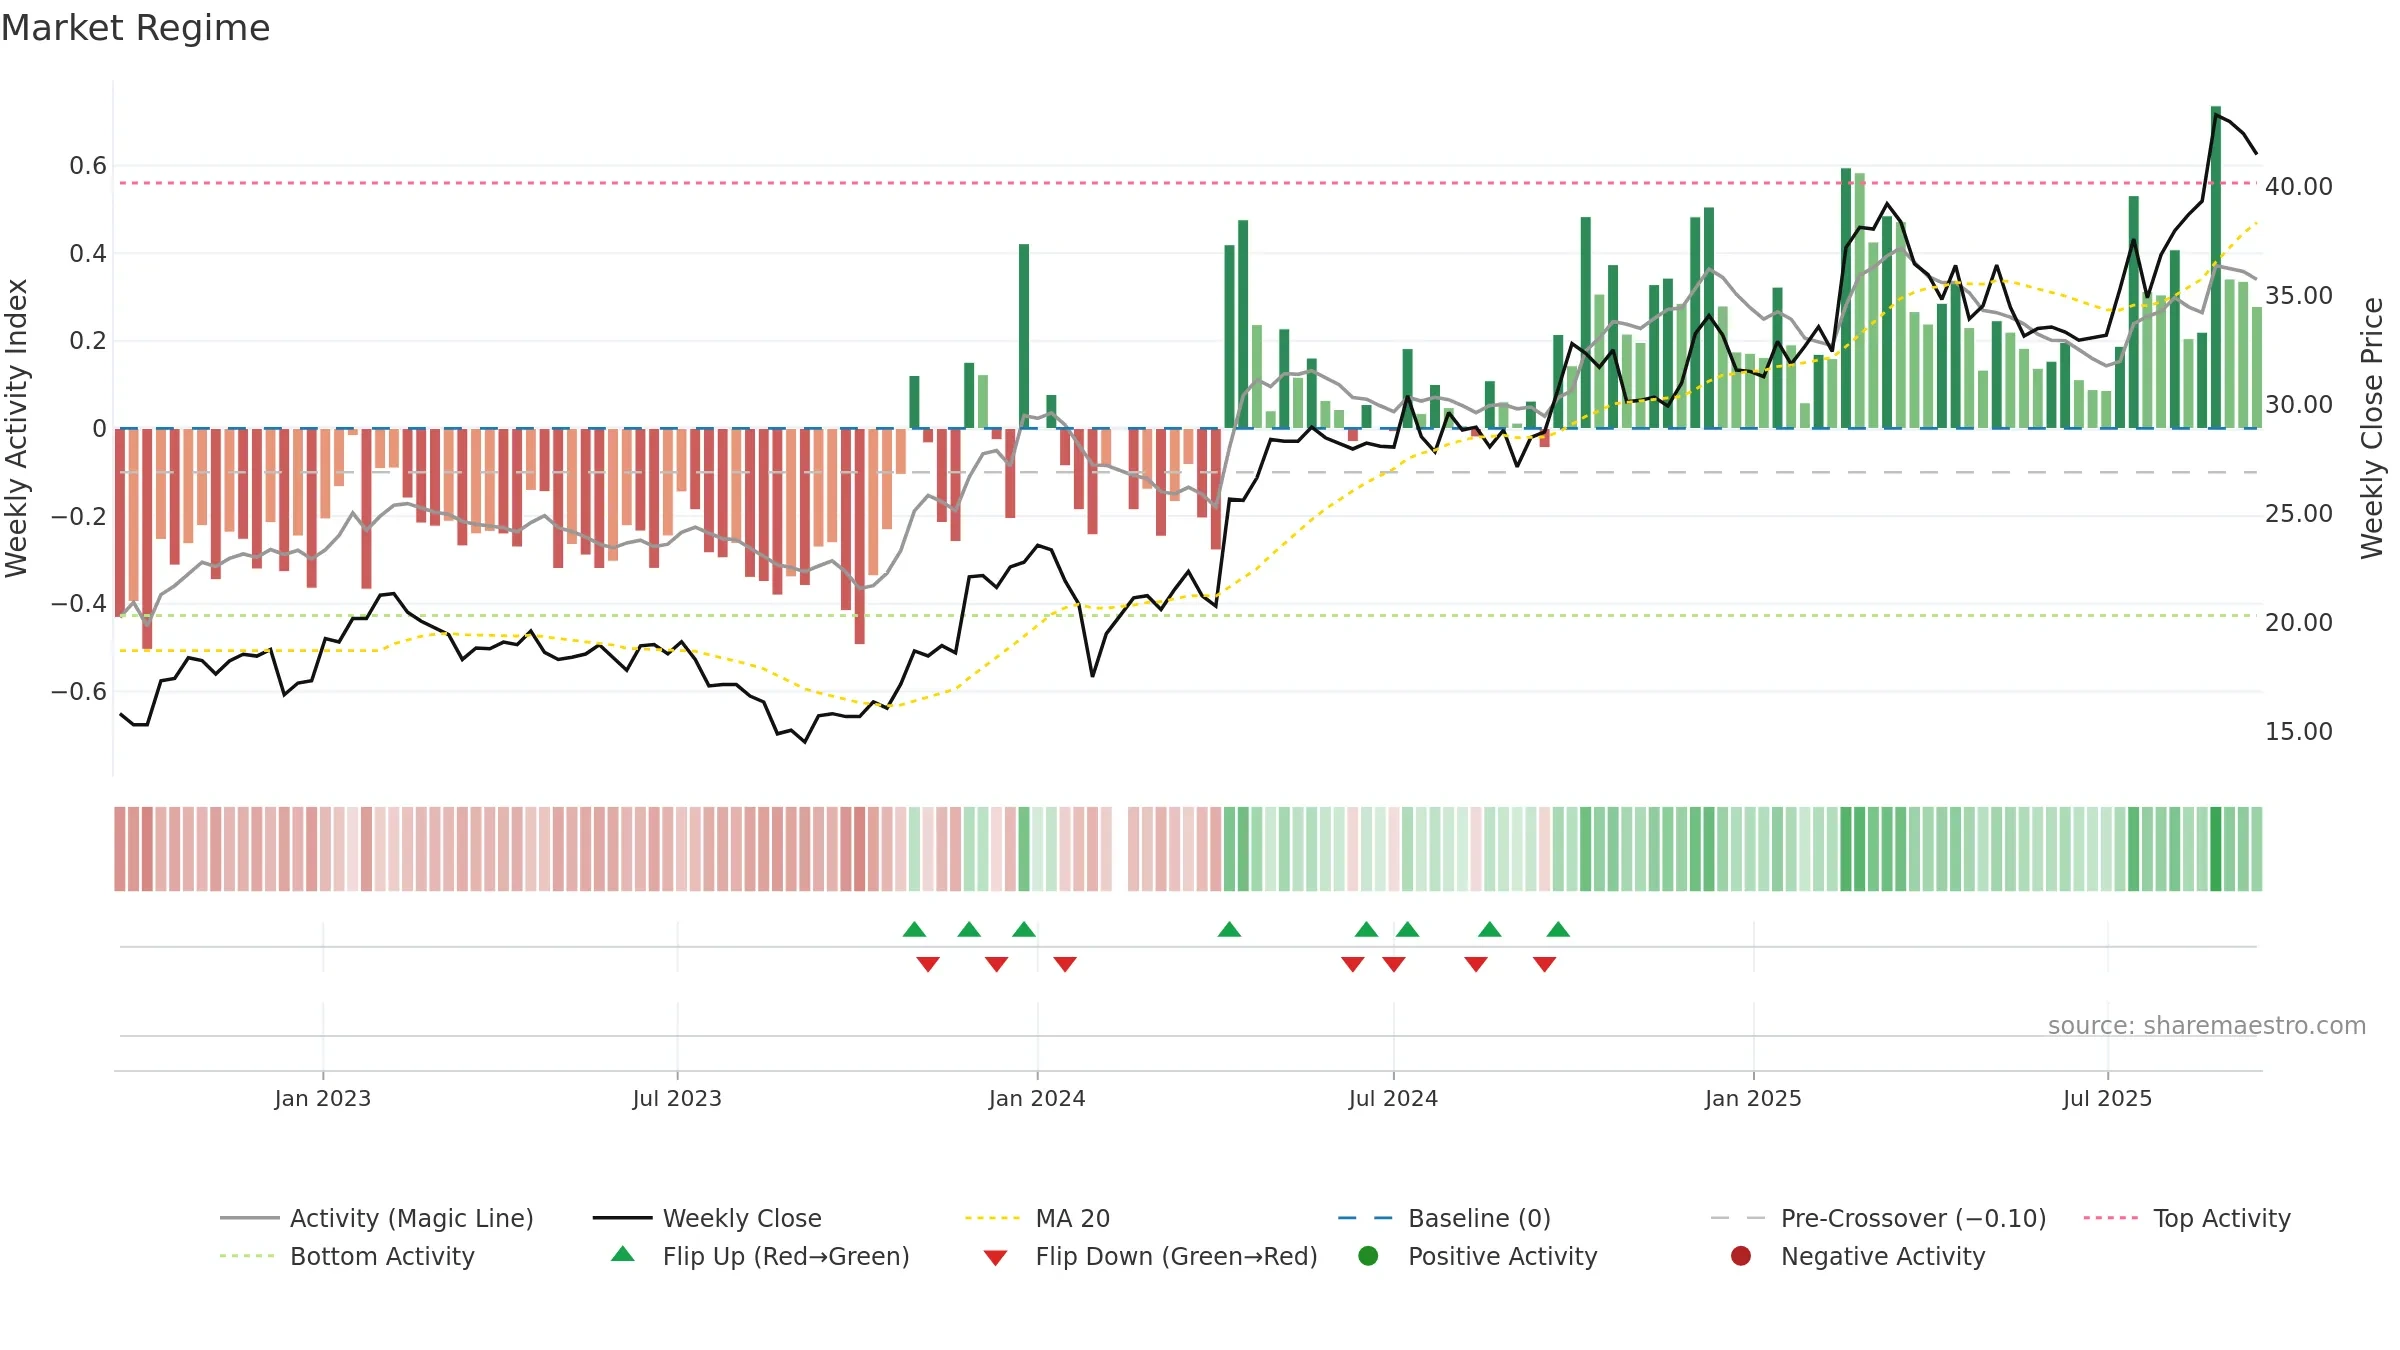
Task: Click the Positive Activity green circle icon
Action: click(x=1368, y=1255)
